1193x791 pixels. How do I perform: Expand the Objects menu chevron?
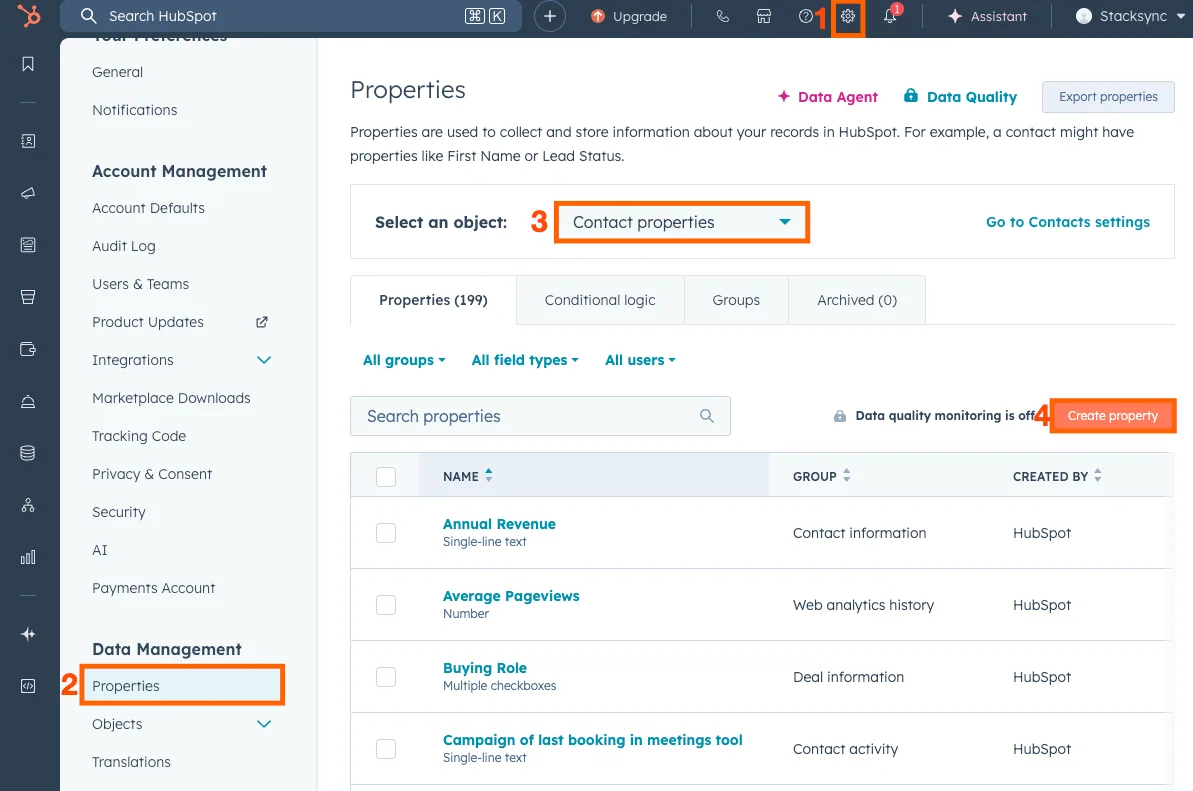(x=264, y=724)
